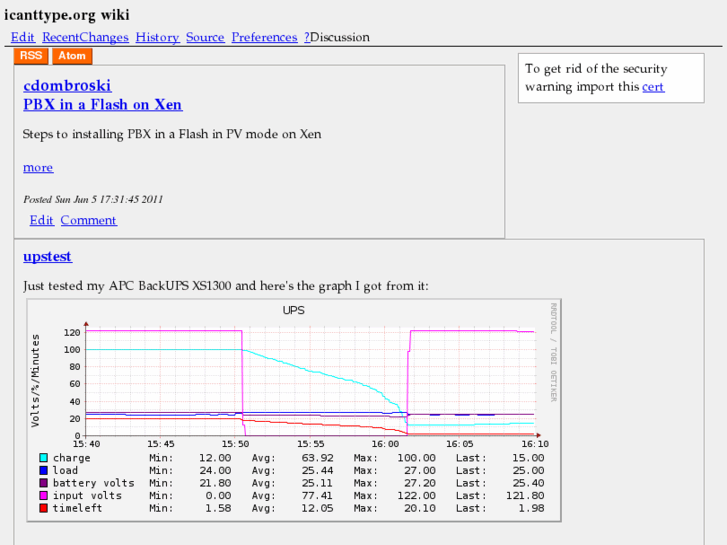Click the more link under the PBX post
The image size is (727, 545).
tap(38, 167)
